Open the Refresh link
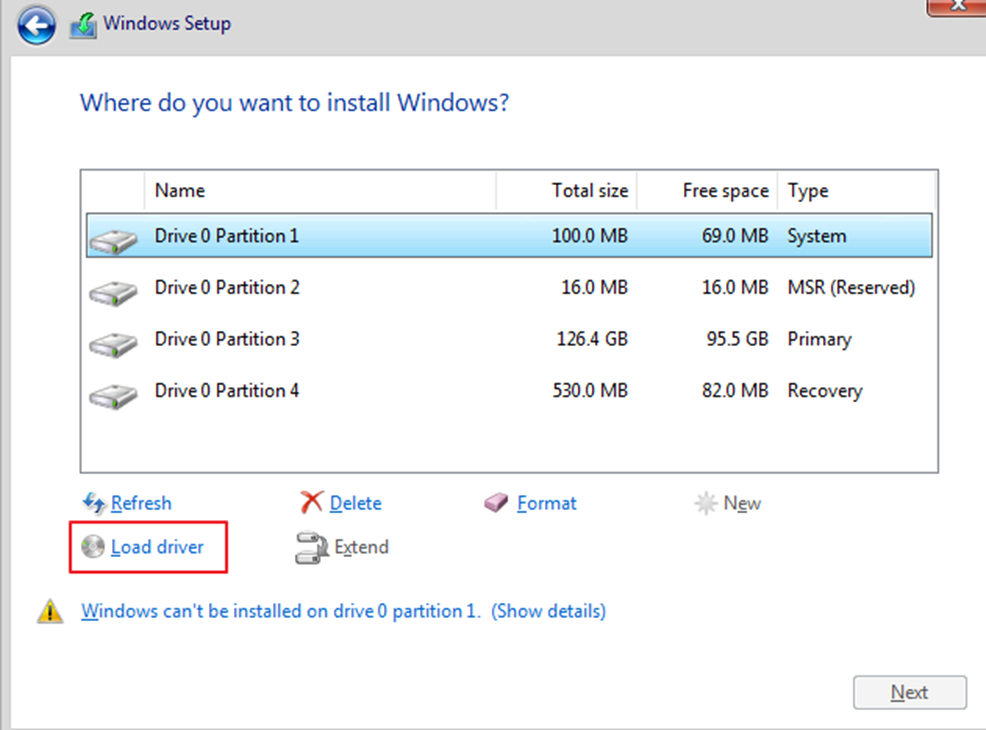 pyautogui.click(x=141, y=503)
